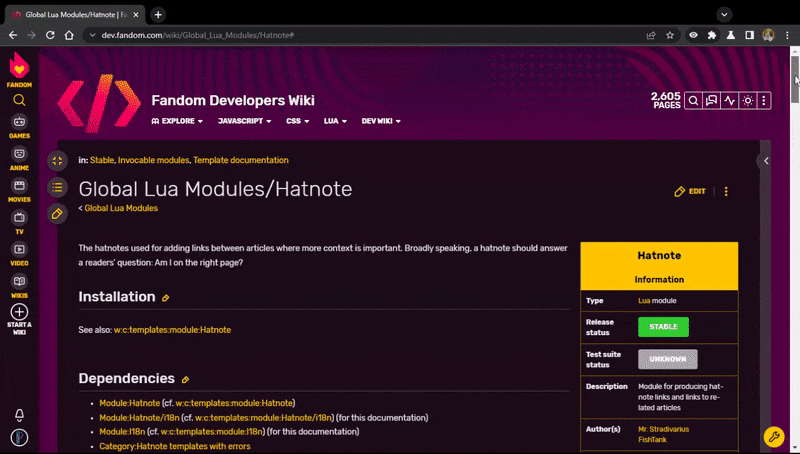Open Category:Hatnote templates with errors link
Viewport: 800px width, 454px height.
pyautogui.click(x=175, y=446)
